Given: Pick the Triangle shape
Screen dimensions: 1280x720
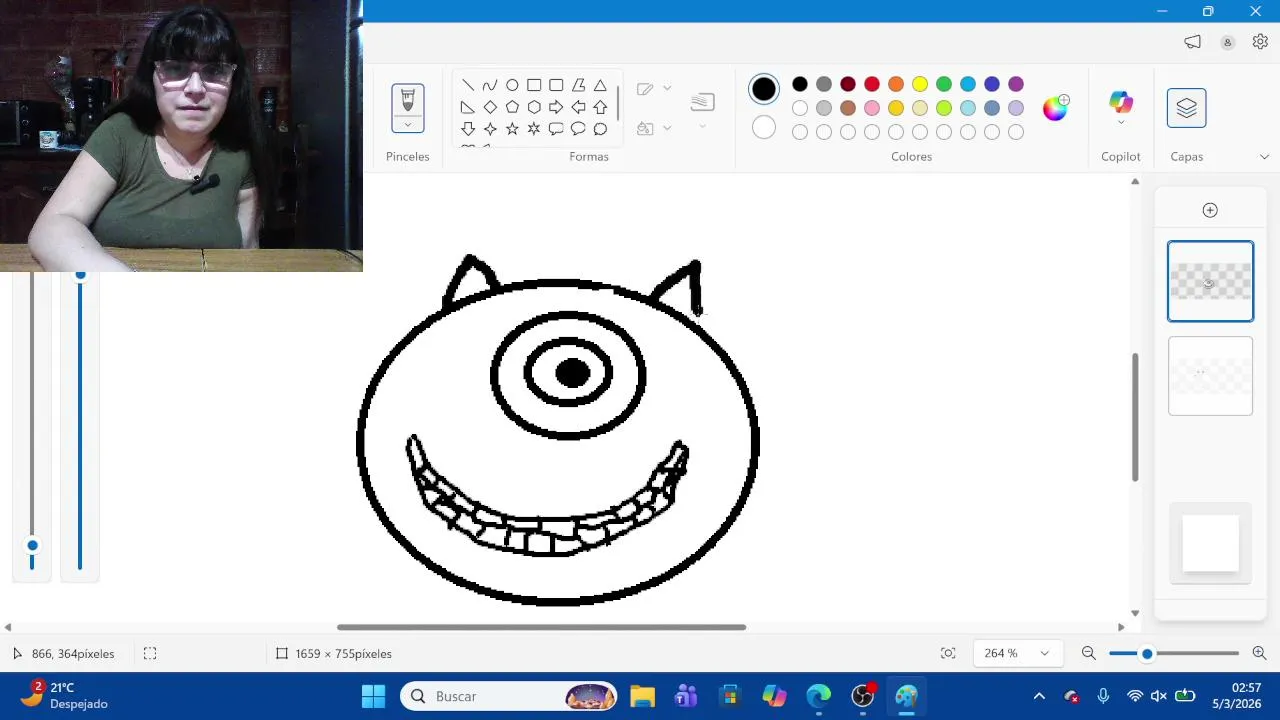Looking at the screenshot, I should pyautogui.click(x=600, y=85).
